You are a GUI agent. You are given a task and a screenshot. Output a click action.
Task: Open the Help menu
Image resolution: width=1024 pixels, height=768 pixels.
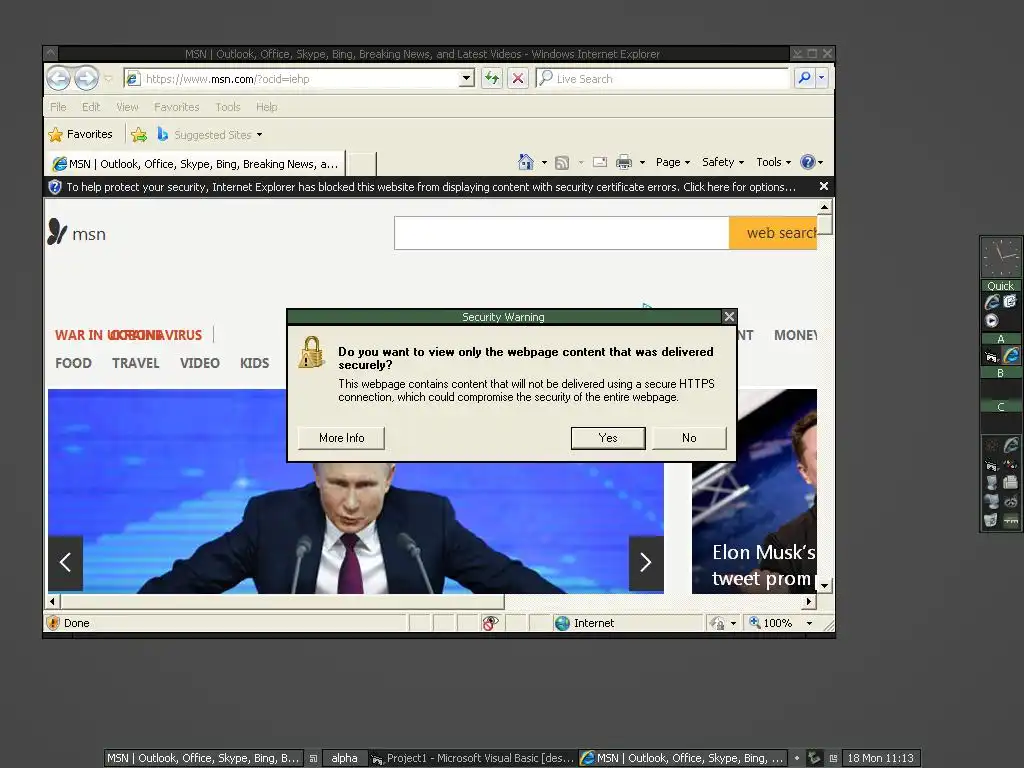pos(266,107)
